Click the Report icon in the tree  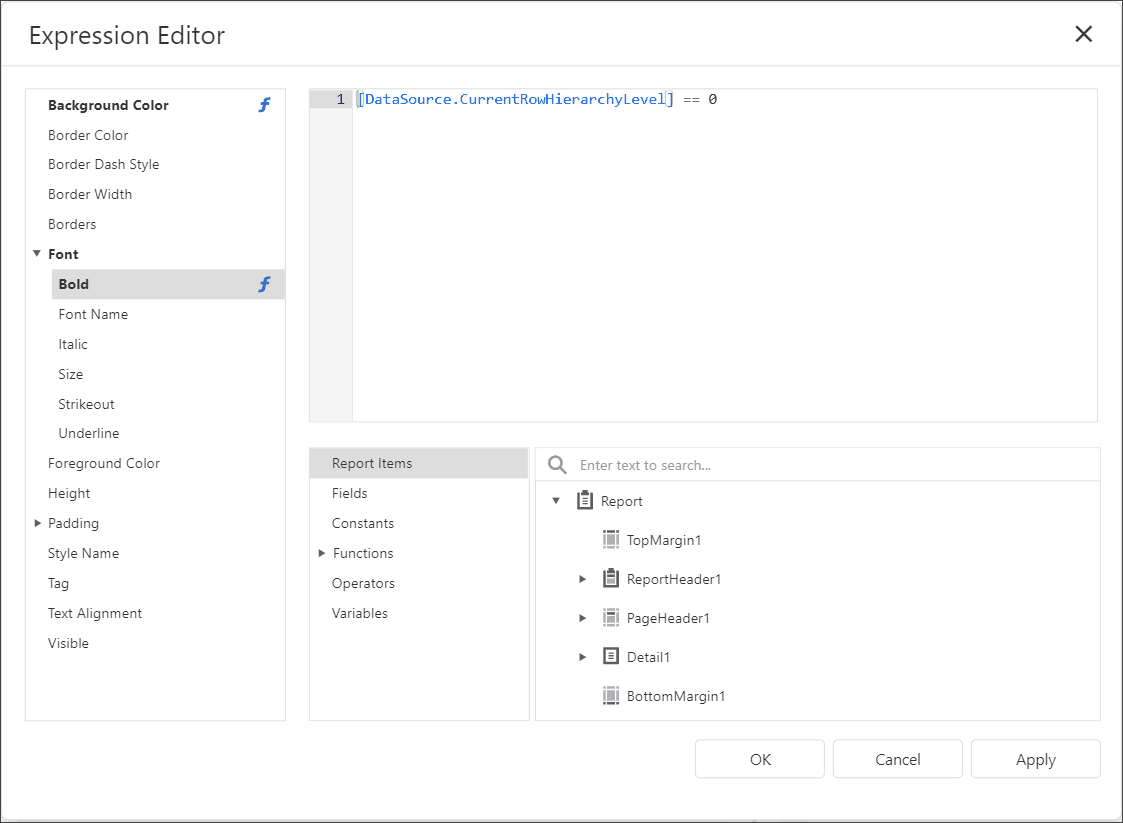click(585, 500)
